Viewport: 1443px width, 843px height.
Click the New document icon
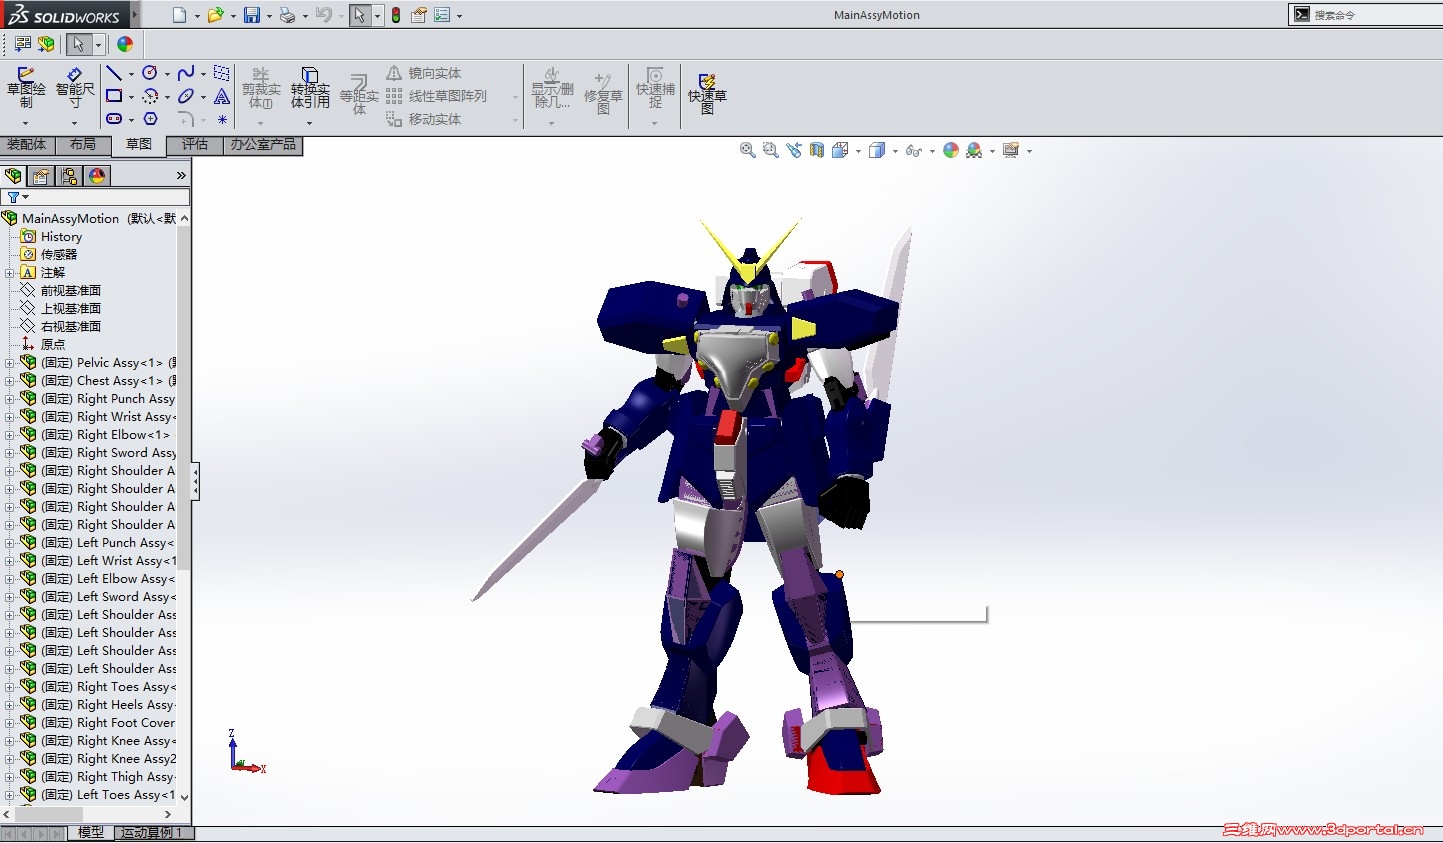[179, 15]
